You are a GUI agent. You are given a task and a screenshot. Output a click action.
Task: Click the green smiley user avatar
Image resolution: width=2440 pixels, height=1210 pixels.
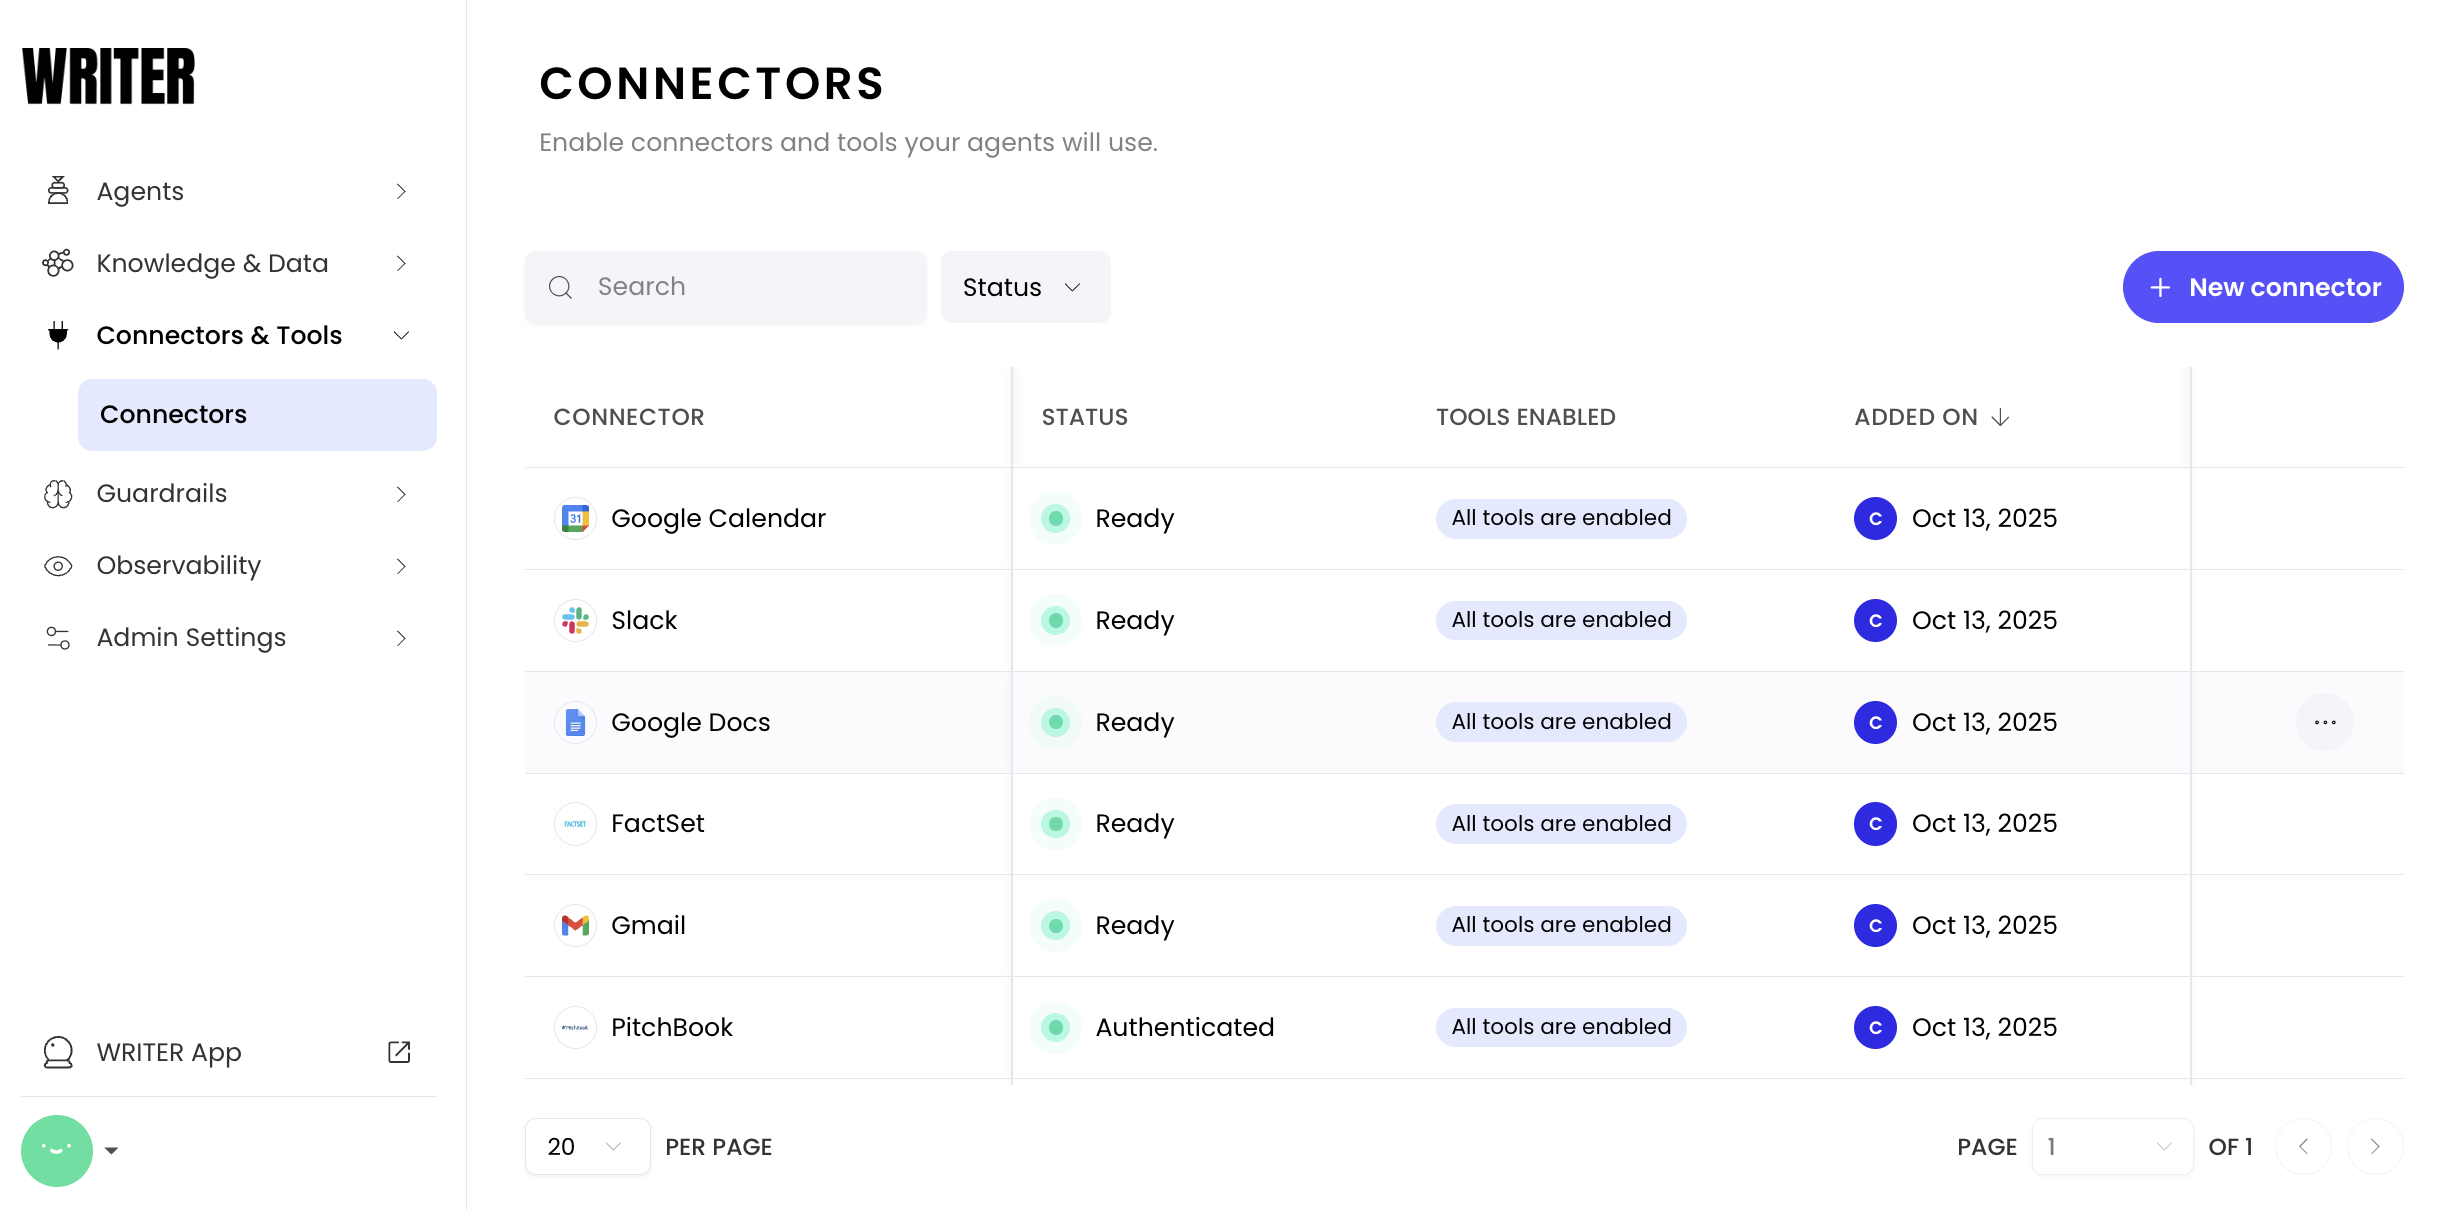click(x=57, y=1150)
